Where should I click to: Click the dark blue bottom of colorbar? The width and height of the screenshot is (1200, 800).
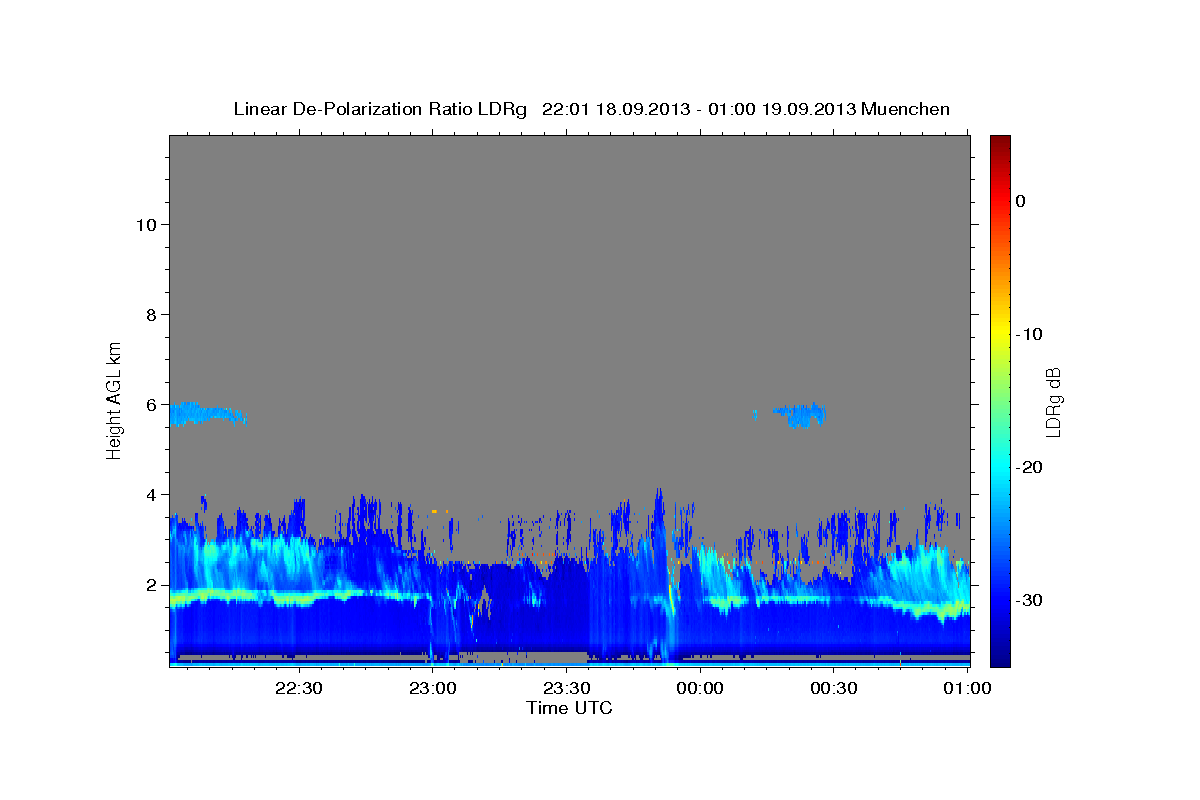tap(1000, 655)
